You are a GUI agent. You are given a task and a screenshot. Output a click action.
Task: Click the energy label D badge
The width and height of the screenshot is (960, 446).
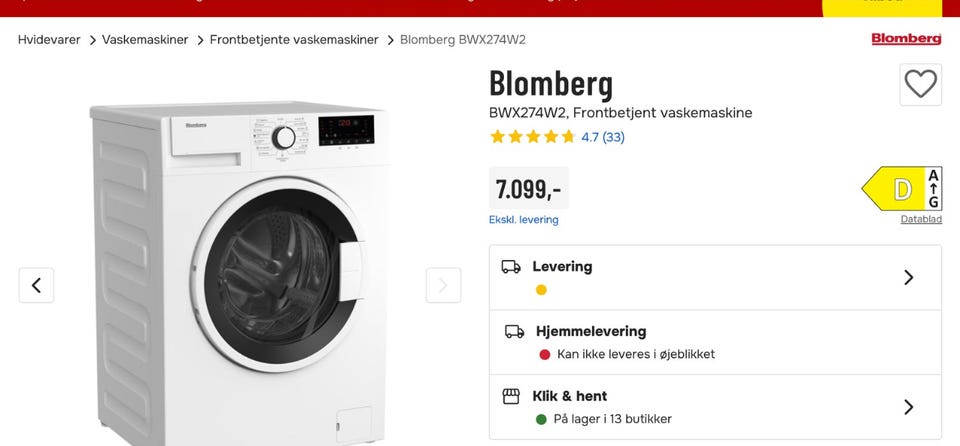click(x=900, y=188)
